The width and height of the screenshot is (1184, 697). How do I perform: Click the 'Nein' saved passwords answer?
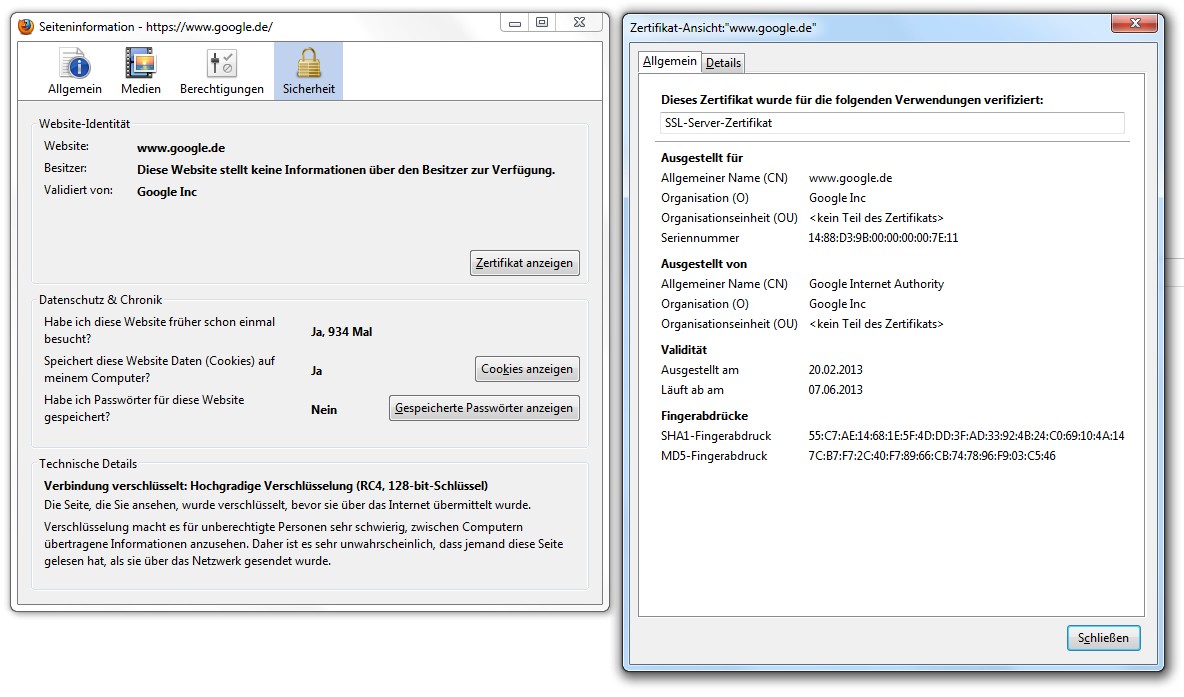pyautogui.click(x=324, y=409)
